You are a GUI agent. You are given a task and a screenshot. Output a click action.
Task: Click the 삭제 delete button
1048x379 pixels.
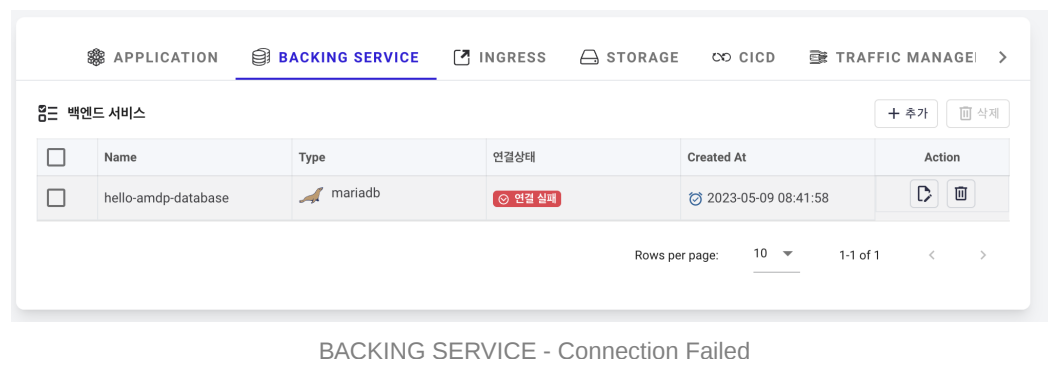point(978,114)
